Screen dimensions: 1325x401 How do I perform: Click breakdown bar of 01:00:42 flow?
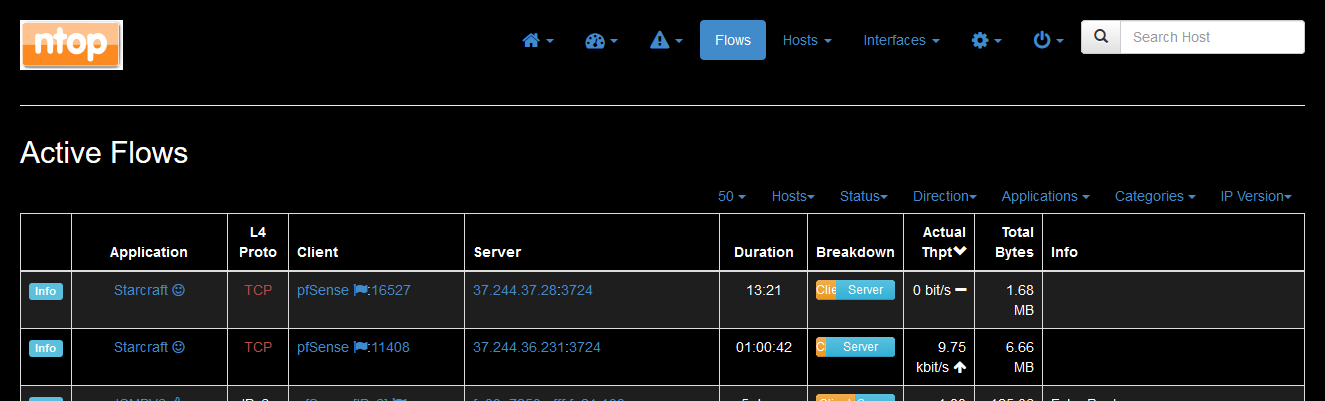(x=855, y=347)
